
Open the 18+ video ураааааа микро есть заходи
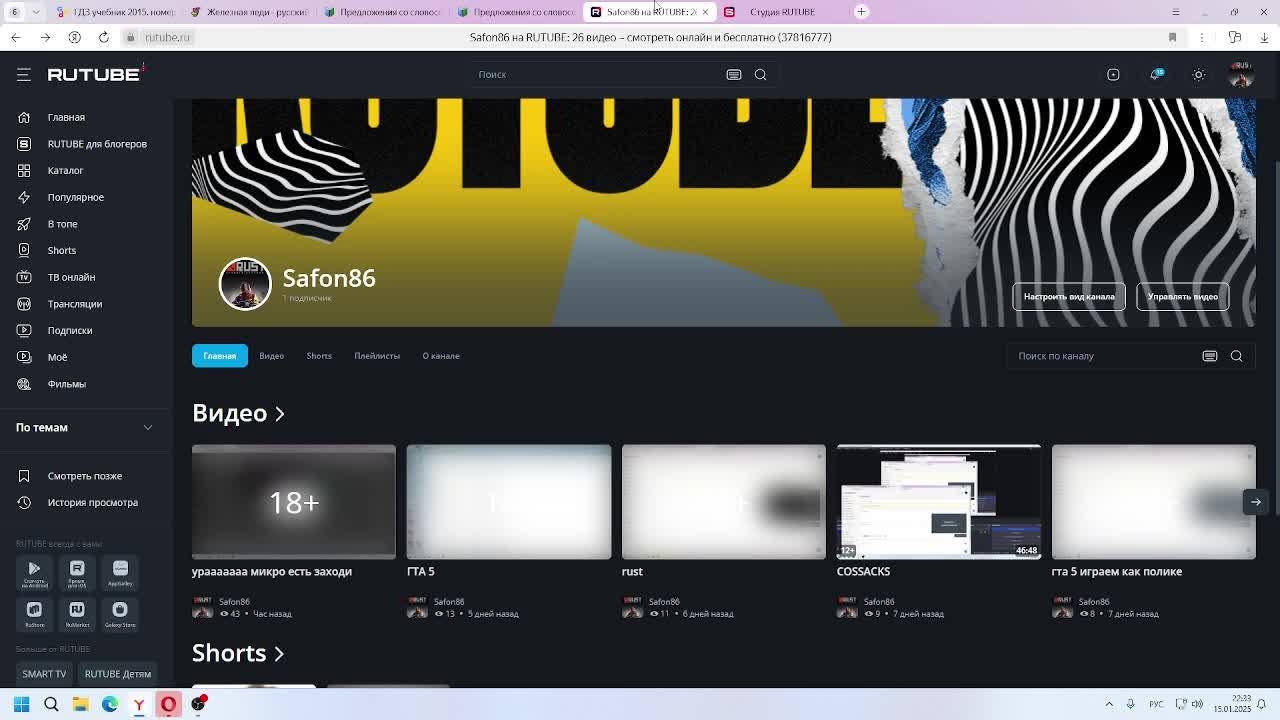(294, 502)
